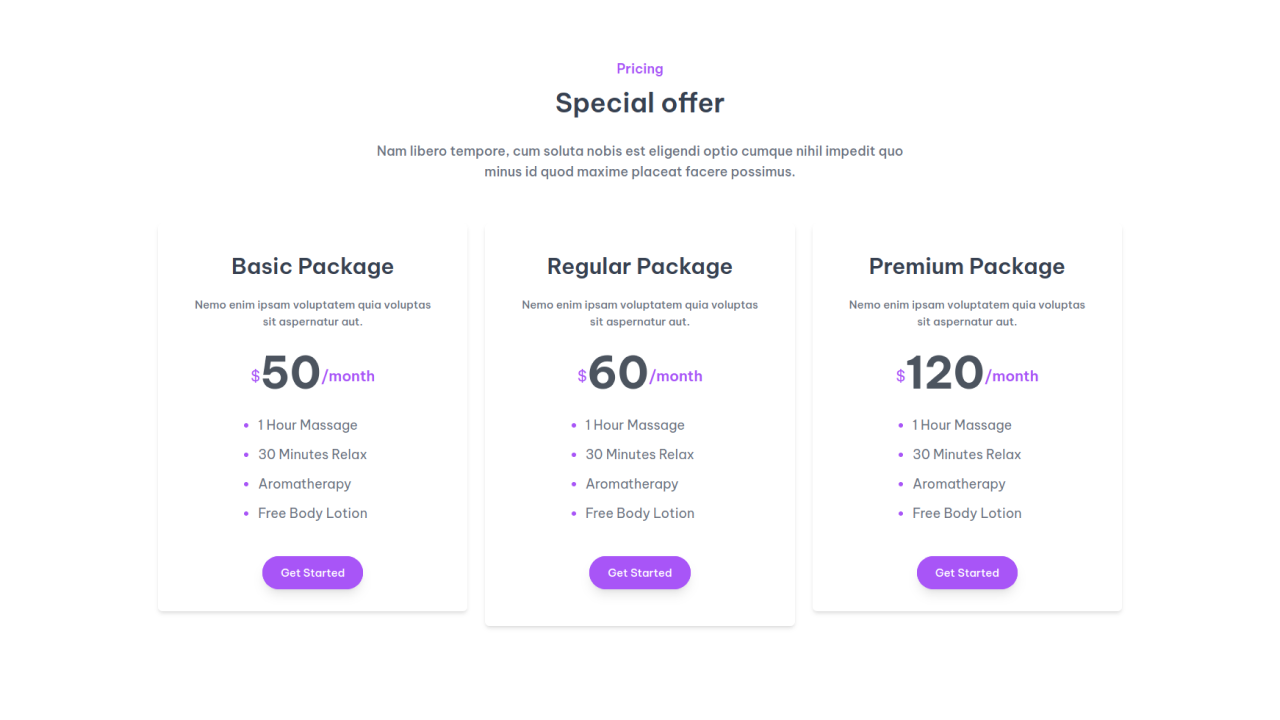
Task: Click 1 Hour Massage in Premium Package
Action: coord(962,424)
